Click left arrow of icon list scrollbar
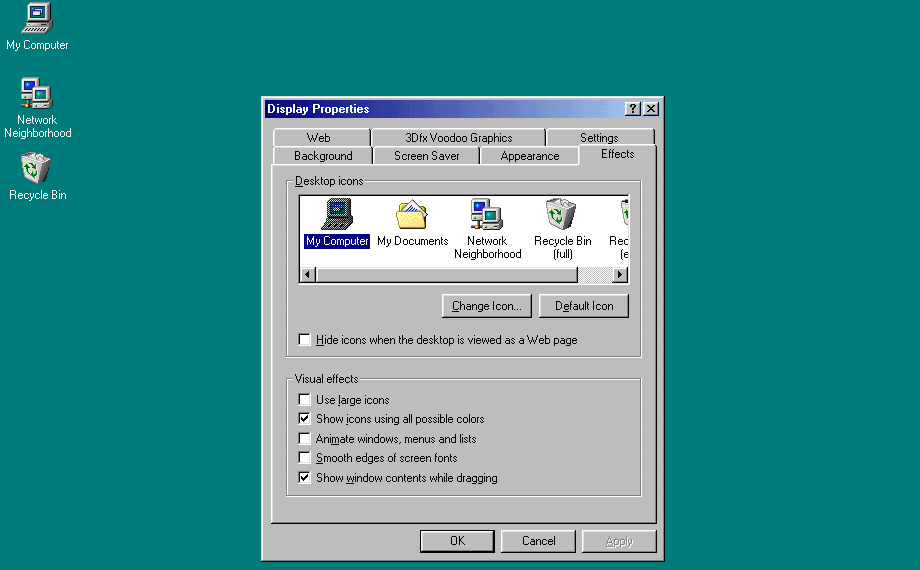This screenshot has width=920, height=570. (x=308, y=275)
